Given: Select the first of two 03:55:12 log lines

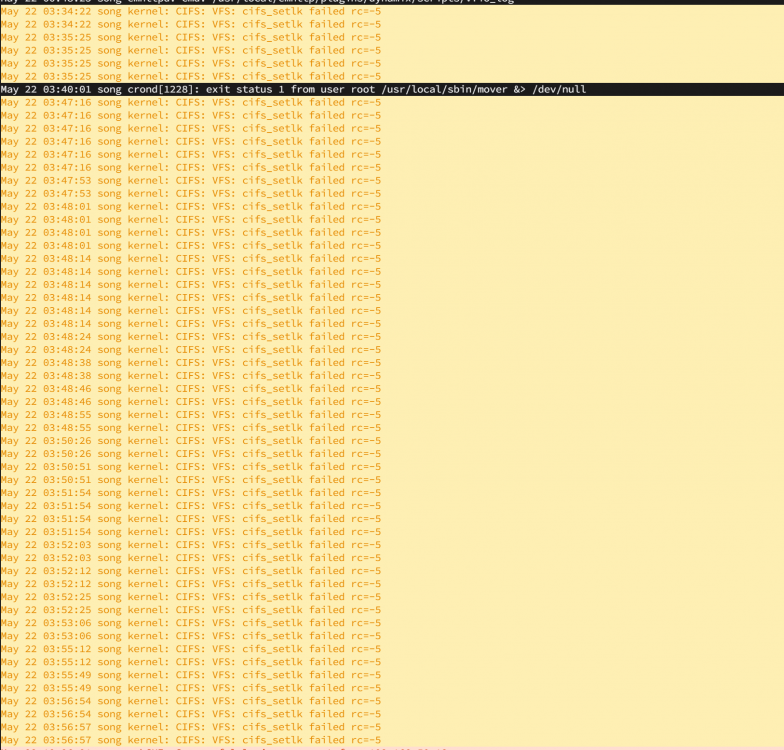Looking at the screenshot, I should pos(392,648).
